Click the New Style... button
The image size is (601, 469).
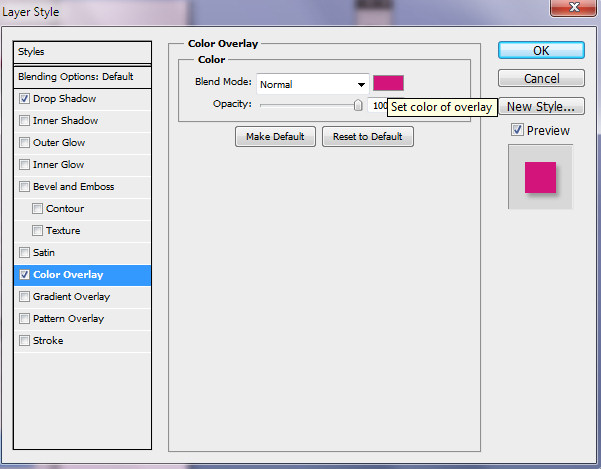(x=541, y=107)
